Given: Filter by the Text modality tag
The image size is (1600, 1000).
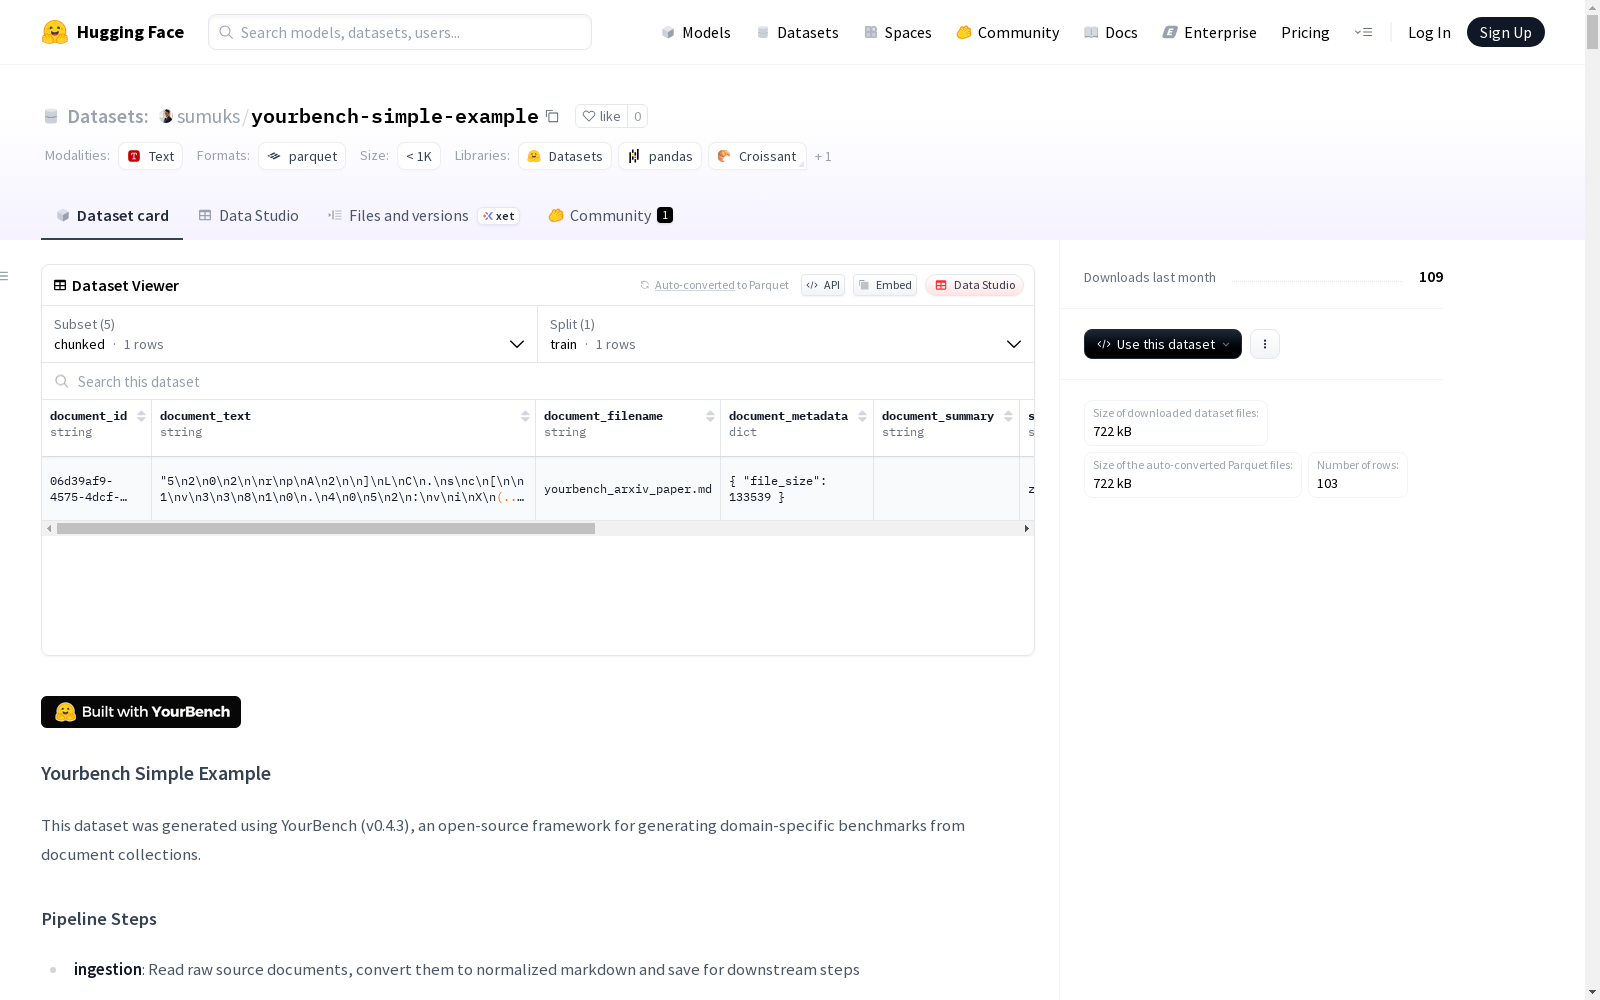Looking at the screenshot, I should [151, 156].
